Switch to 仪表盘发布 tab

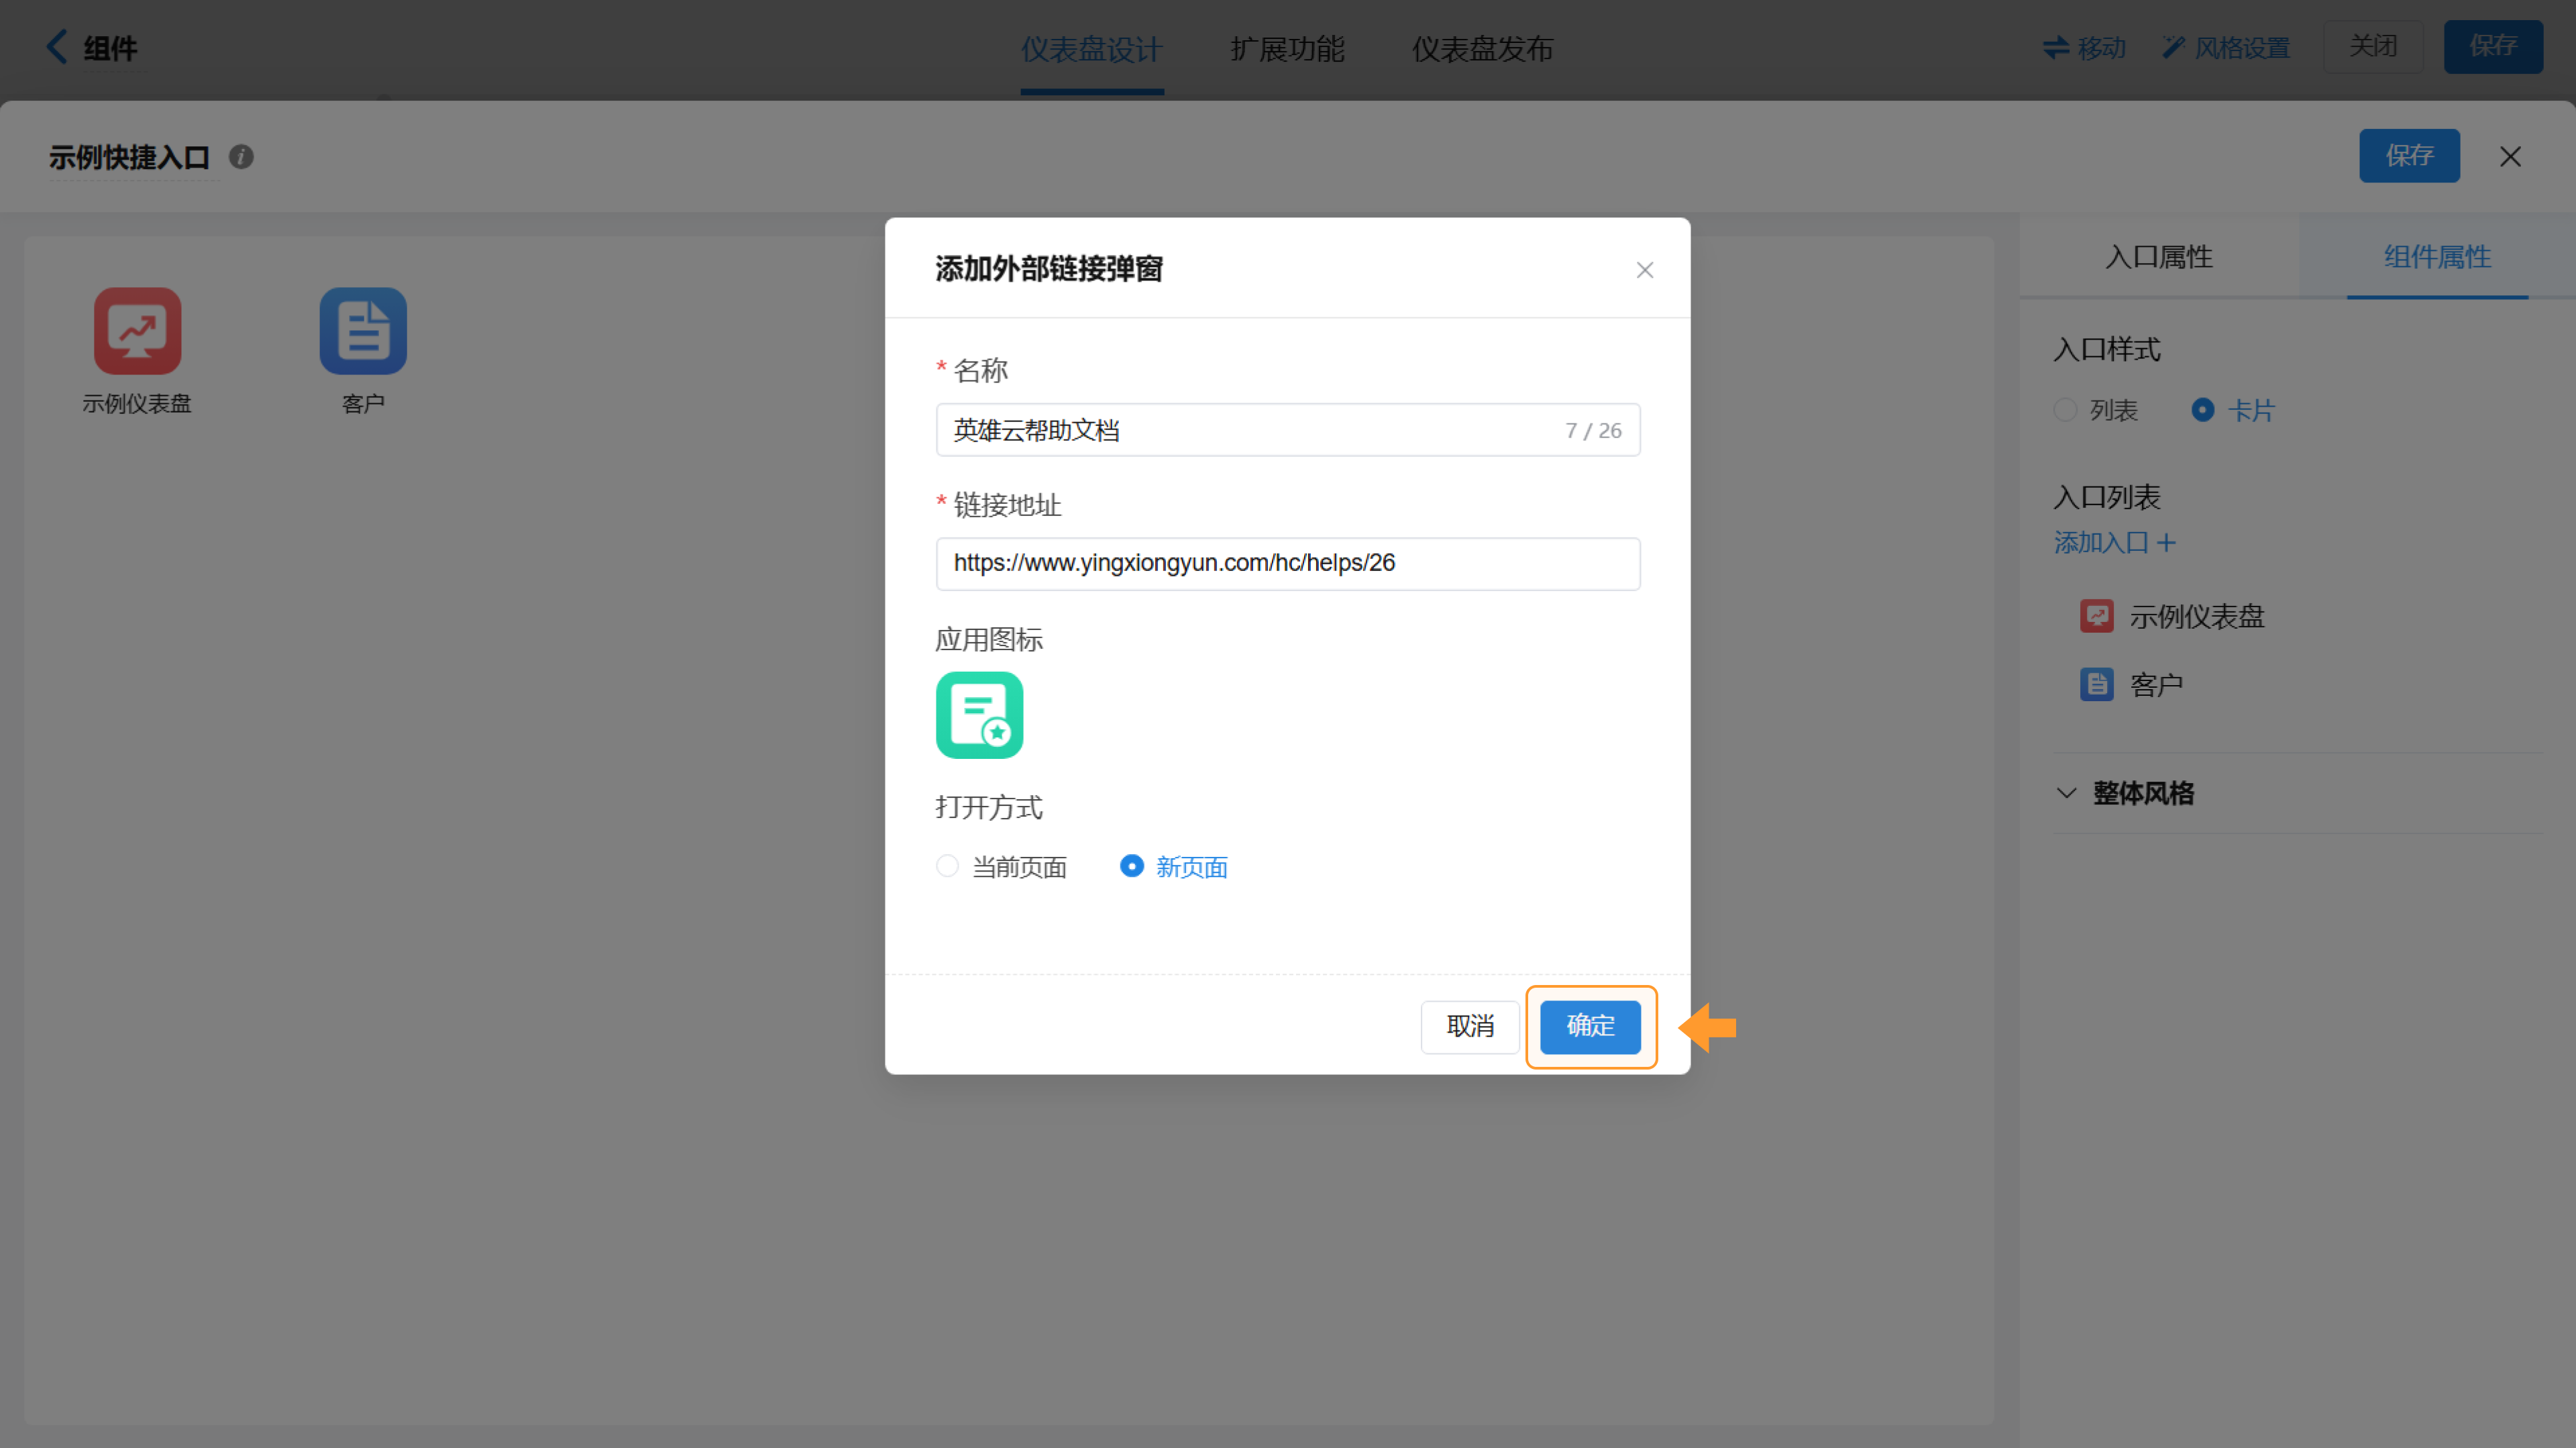[x=1482, y=49]
